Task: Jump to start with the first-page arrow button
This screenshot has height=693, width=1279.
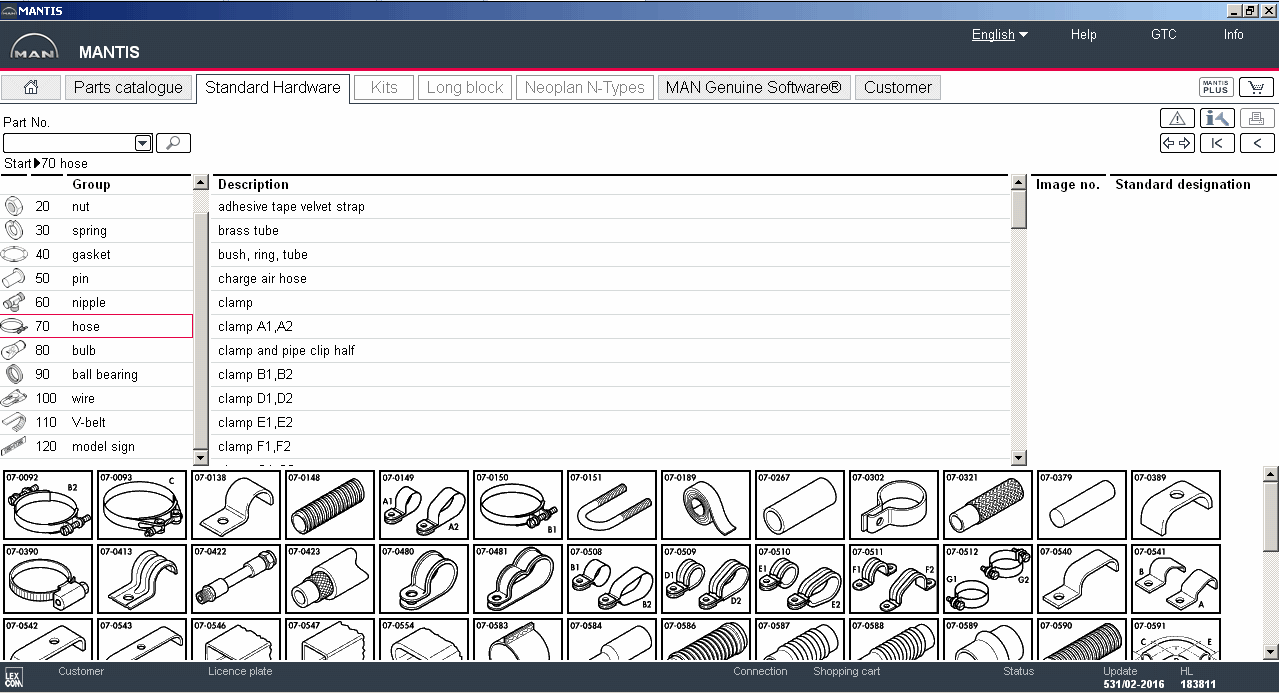Action: point(1217,143)
